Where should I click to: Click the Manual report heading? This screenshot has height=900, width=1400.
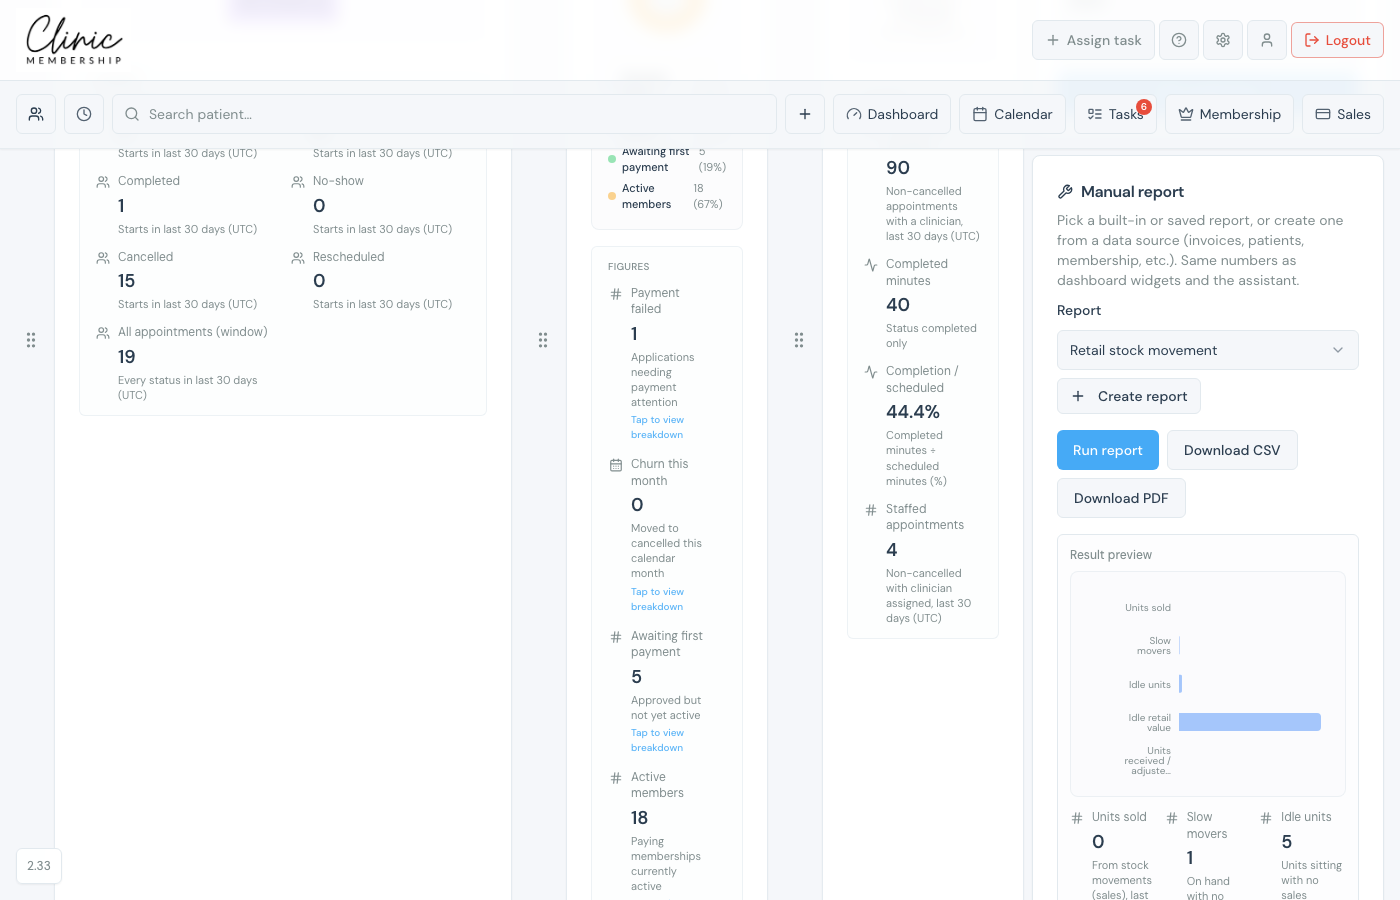click(x=1132, y=192)
